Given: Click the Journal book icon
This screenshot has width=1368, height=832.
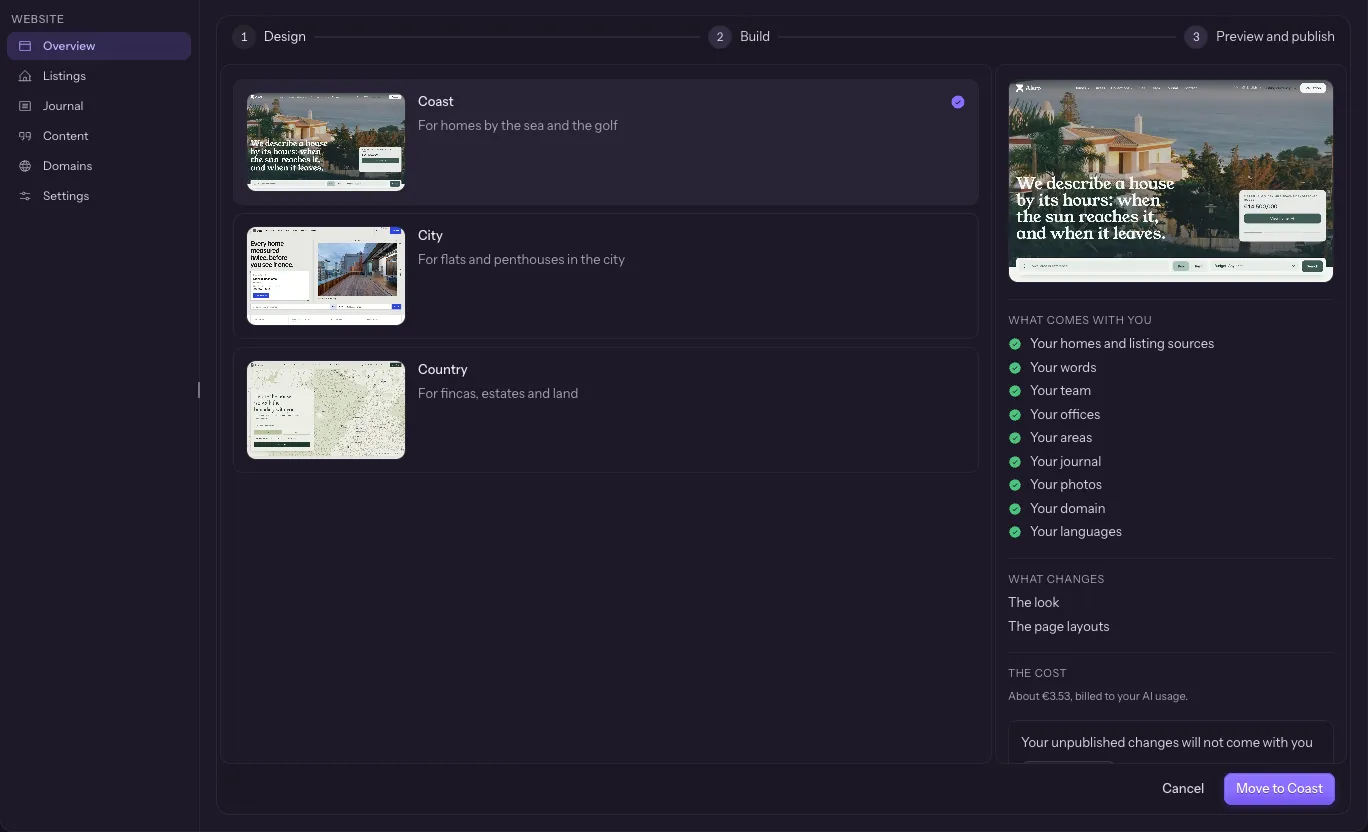Looking at the screenshot, I should click(x=25, y=106).
